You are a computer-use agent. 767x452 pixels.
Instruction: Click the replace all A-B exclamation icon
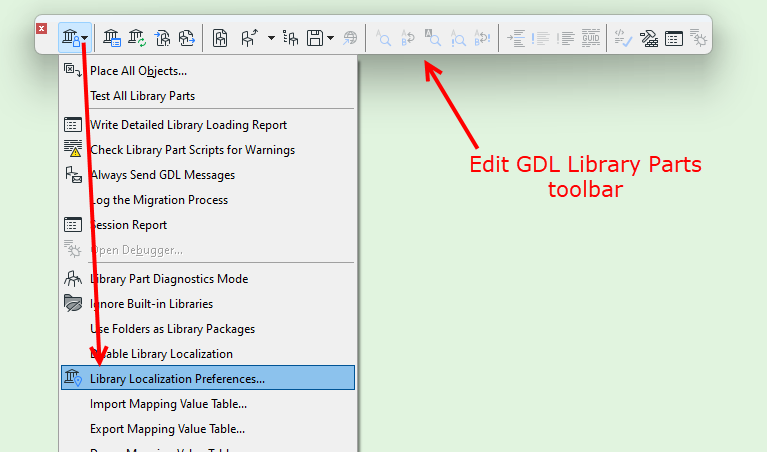pyautogui.click(x=482, y=38)
